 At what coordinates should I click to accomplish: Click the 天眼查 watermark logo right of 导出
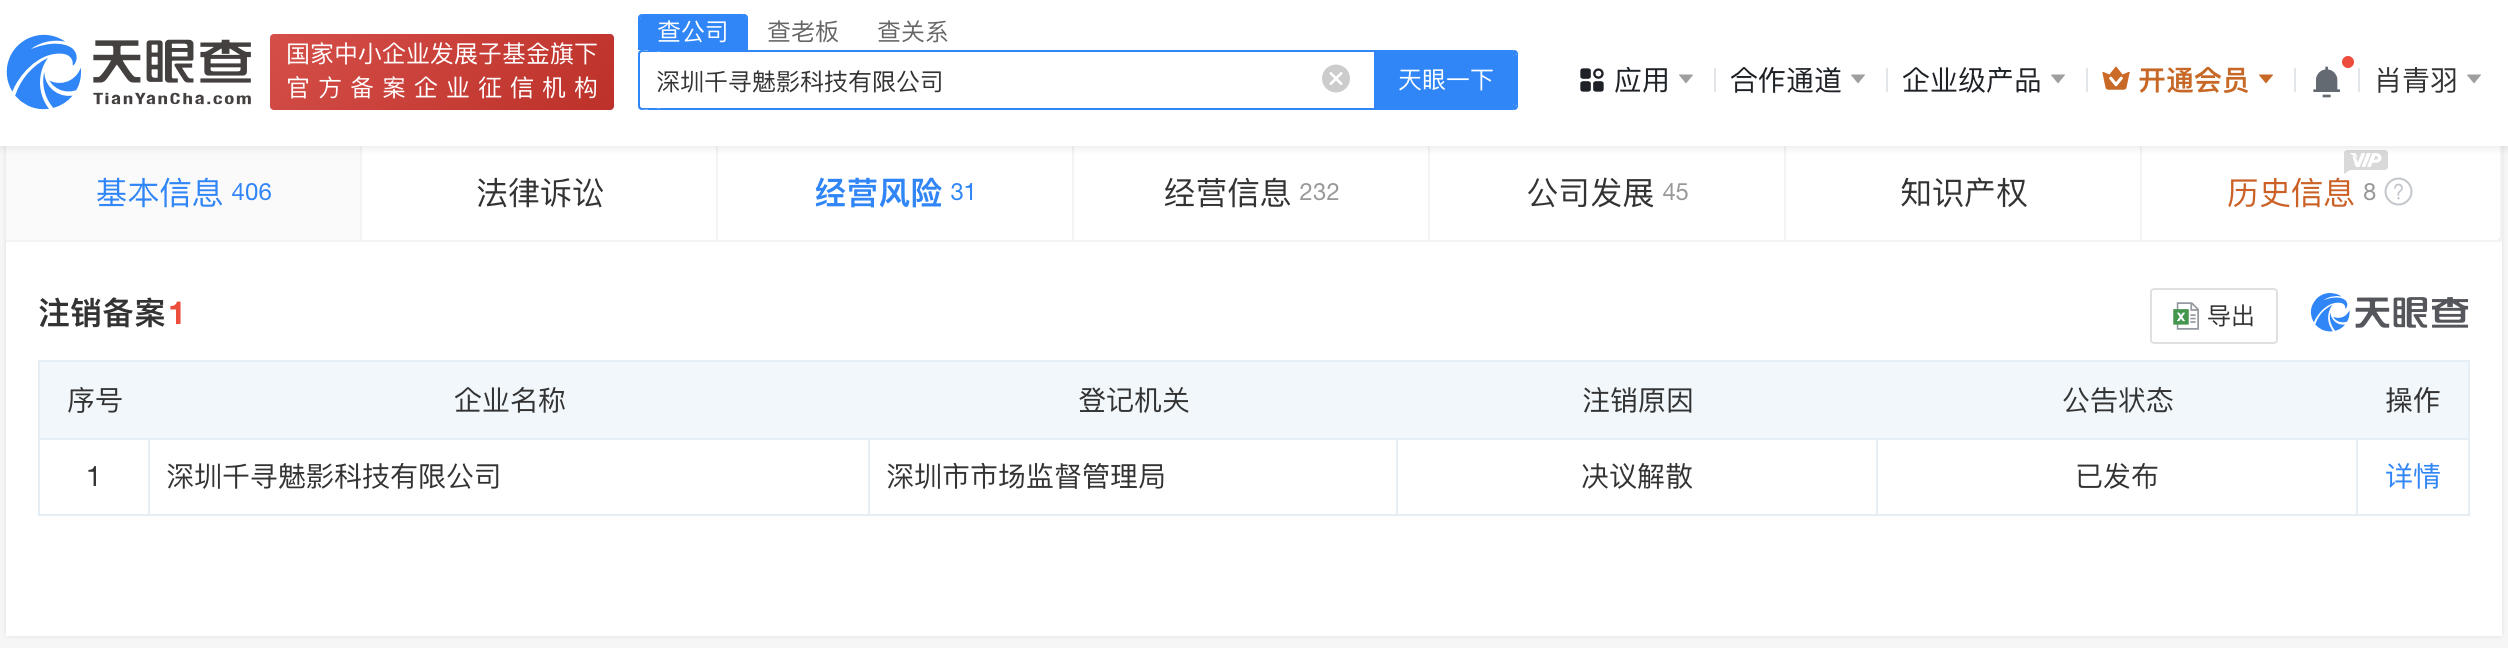coord(2389,313)
